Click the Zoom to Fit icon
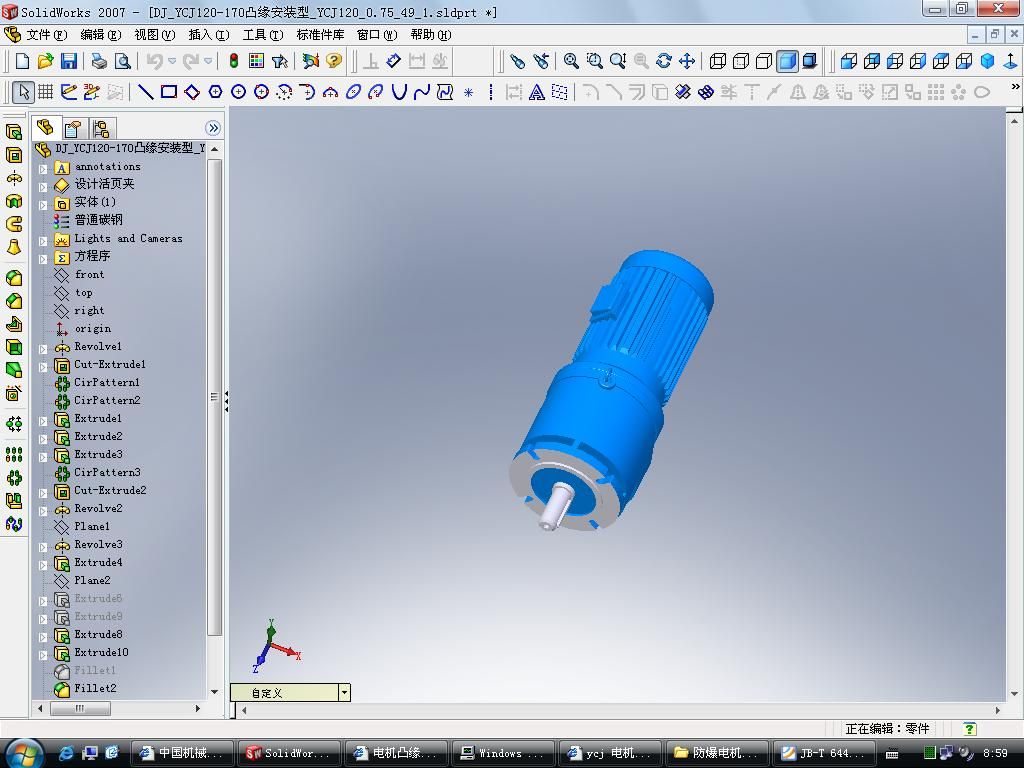1024x768 pixels. [571, 61]
